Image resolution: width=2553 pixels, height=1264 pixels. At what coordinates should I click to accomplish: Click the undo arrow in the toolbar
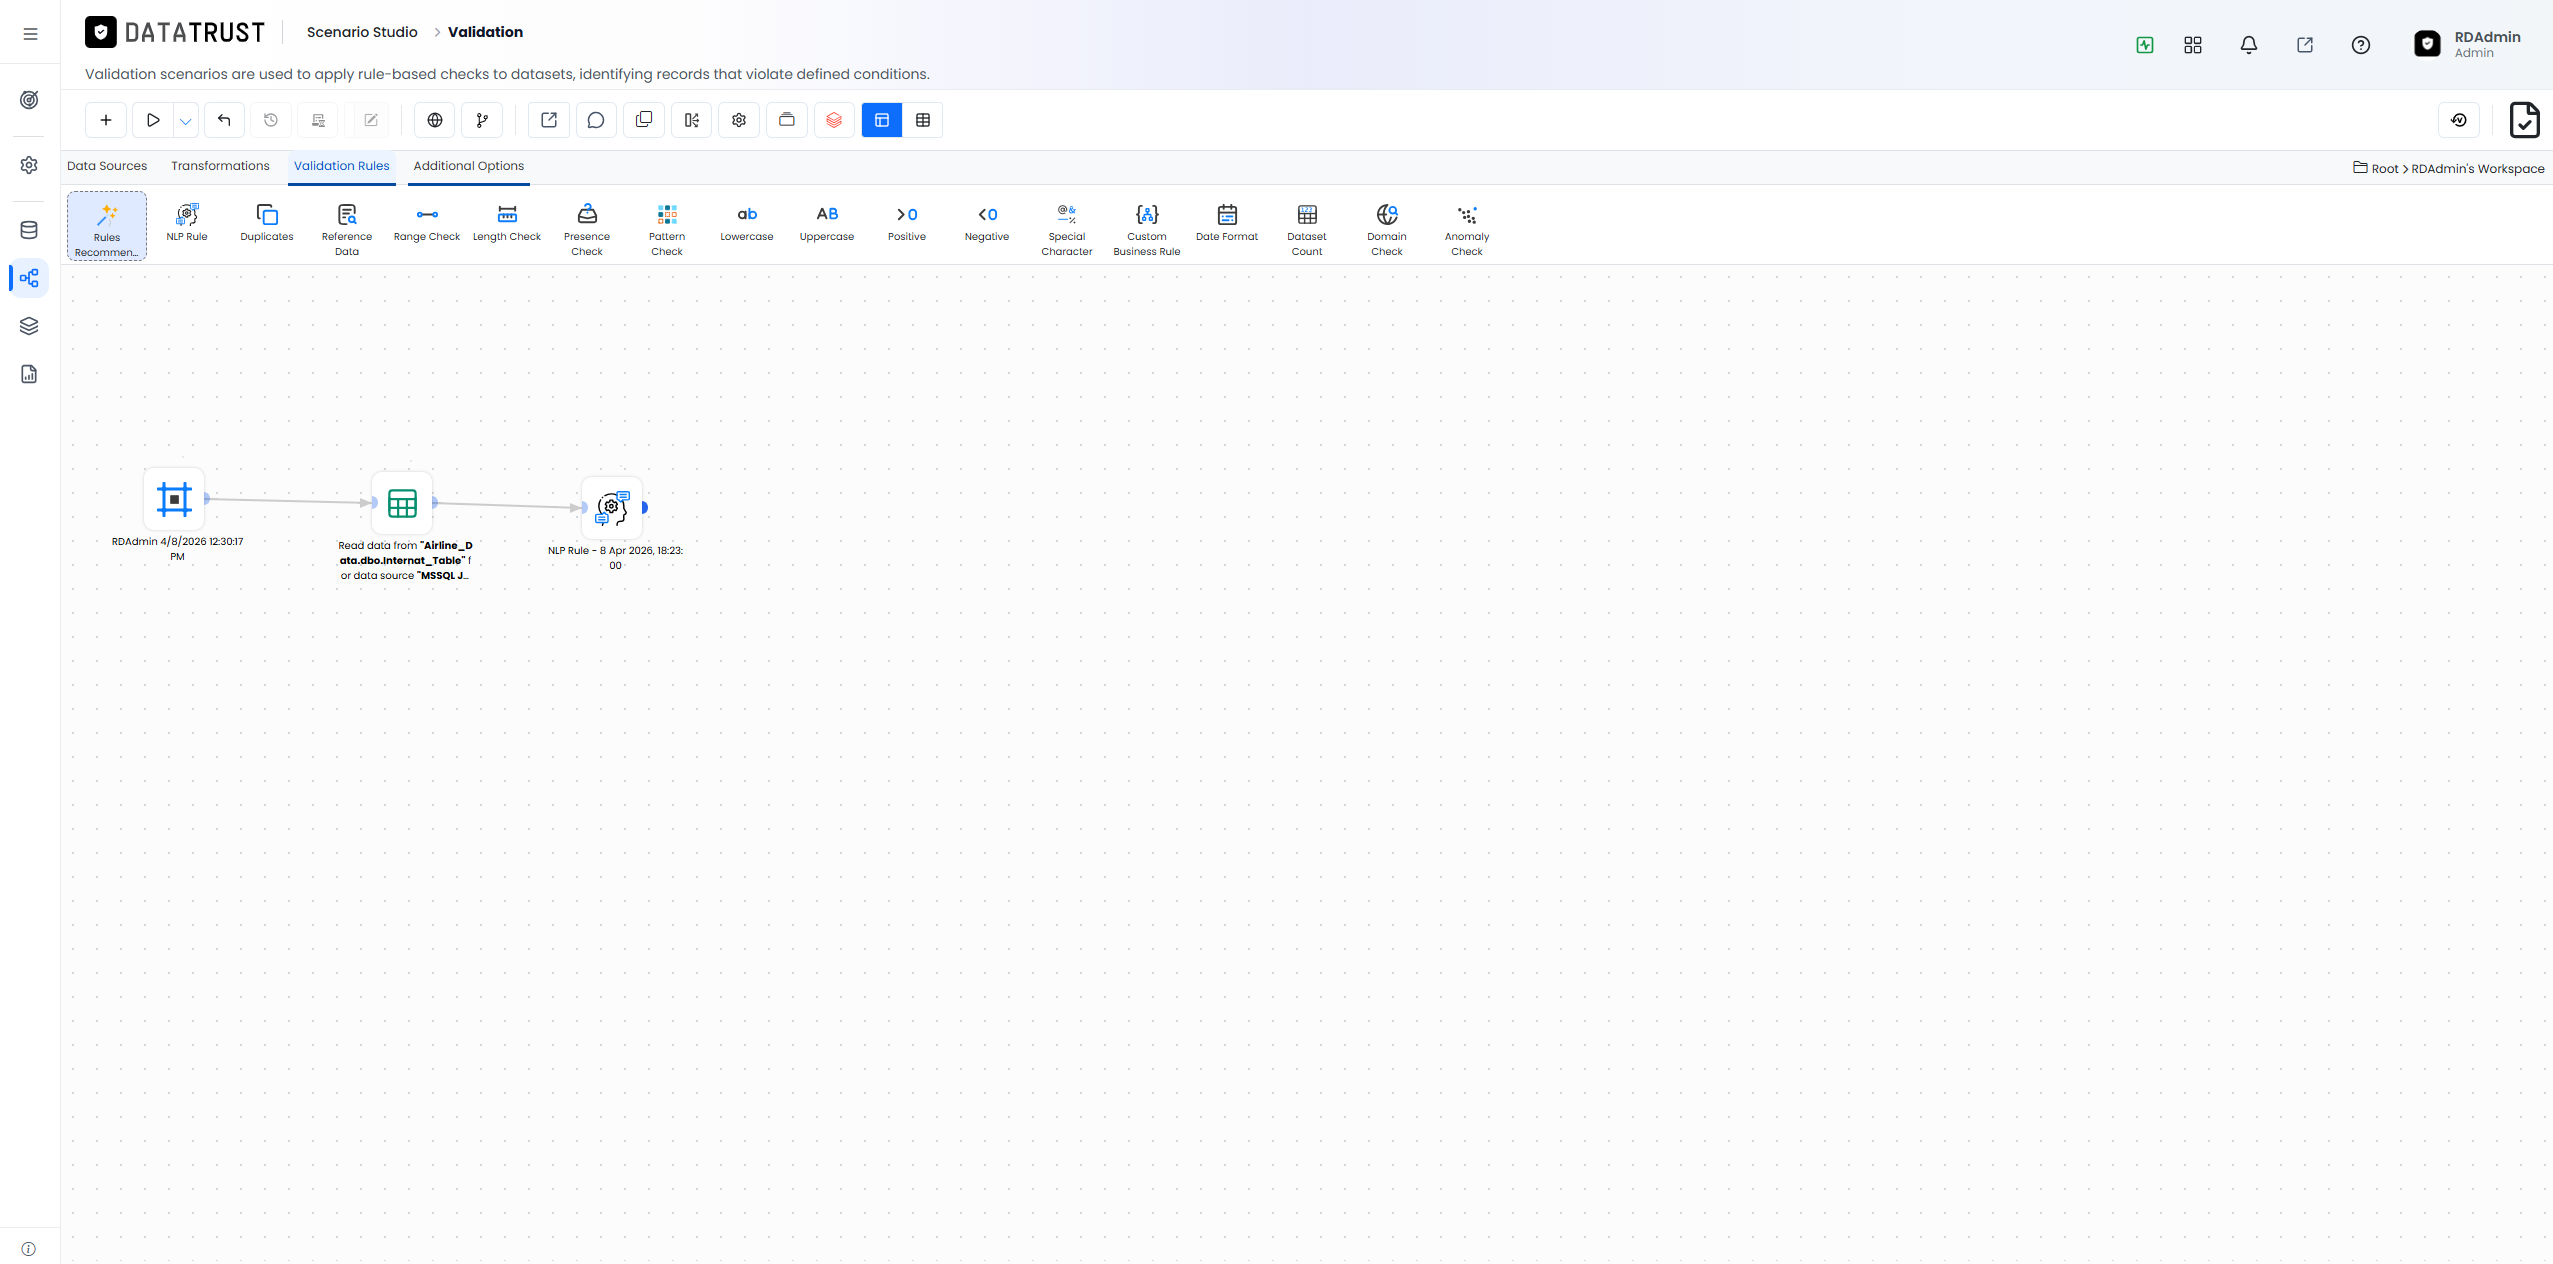[x=224, y=120]
